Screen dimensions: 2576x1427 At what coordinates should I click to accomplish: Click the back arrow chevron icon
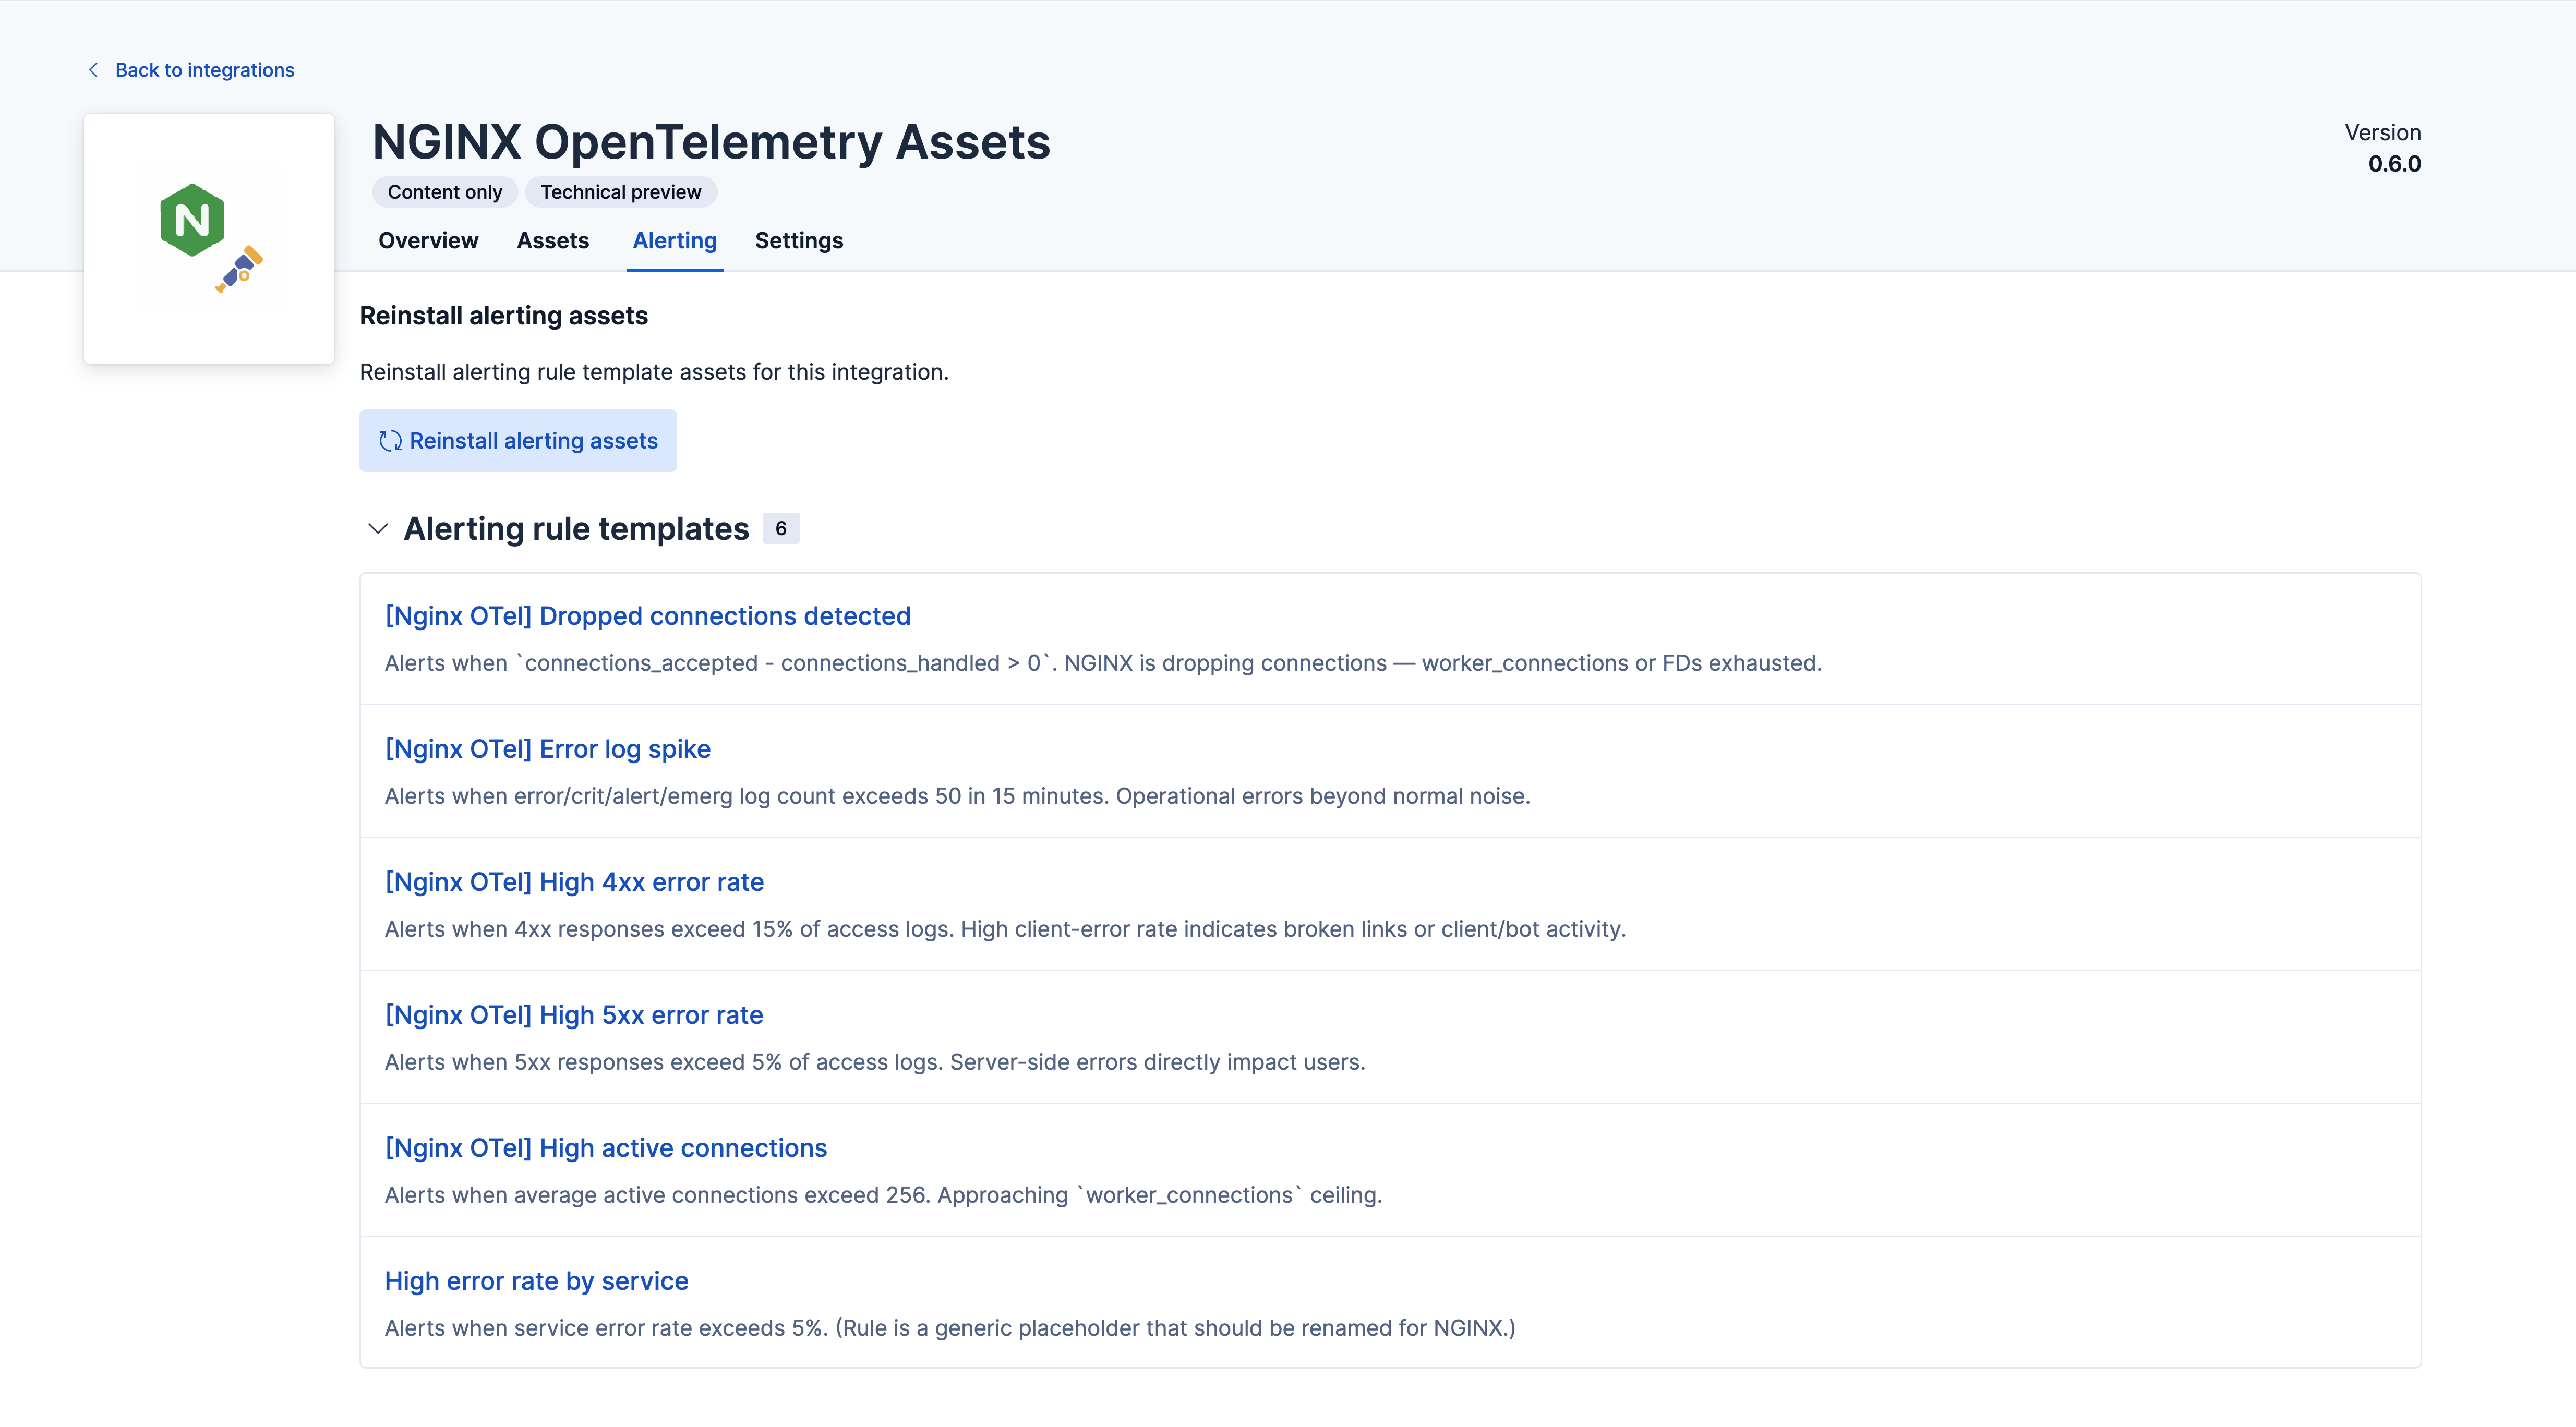(x=93, y=70)
